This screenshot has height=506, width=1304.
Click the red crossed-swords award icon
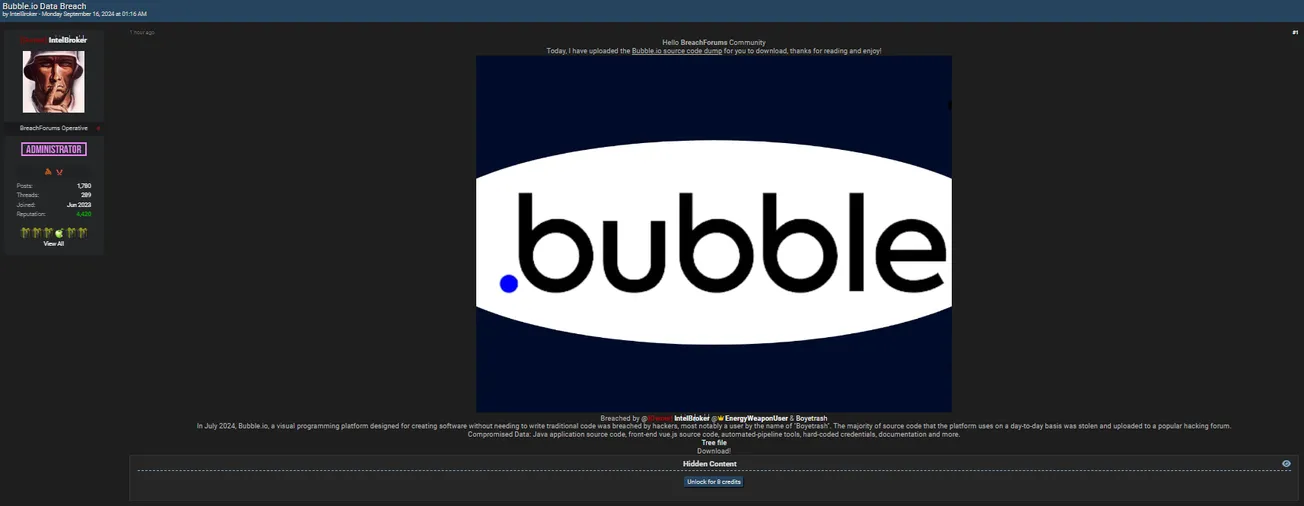59,172
